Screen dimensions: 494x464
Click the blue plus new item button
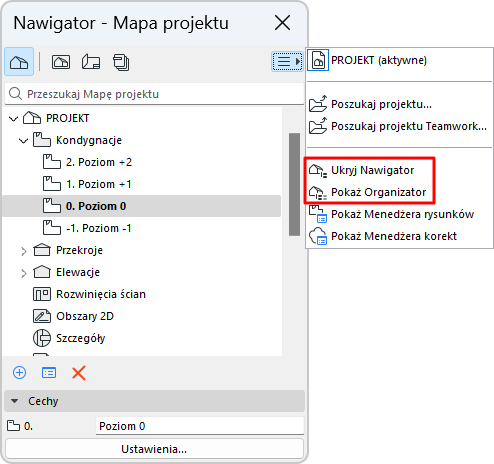tap(19, 372)
